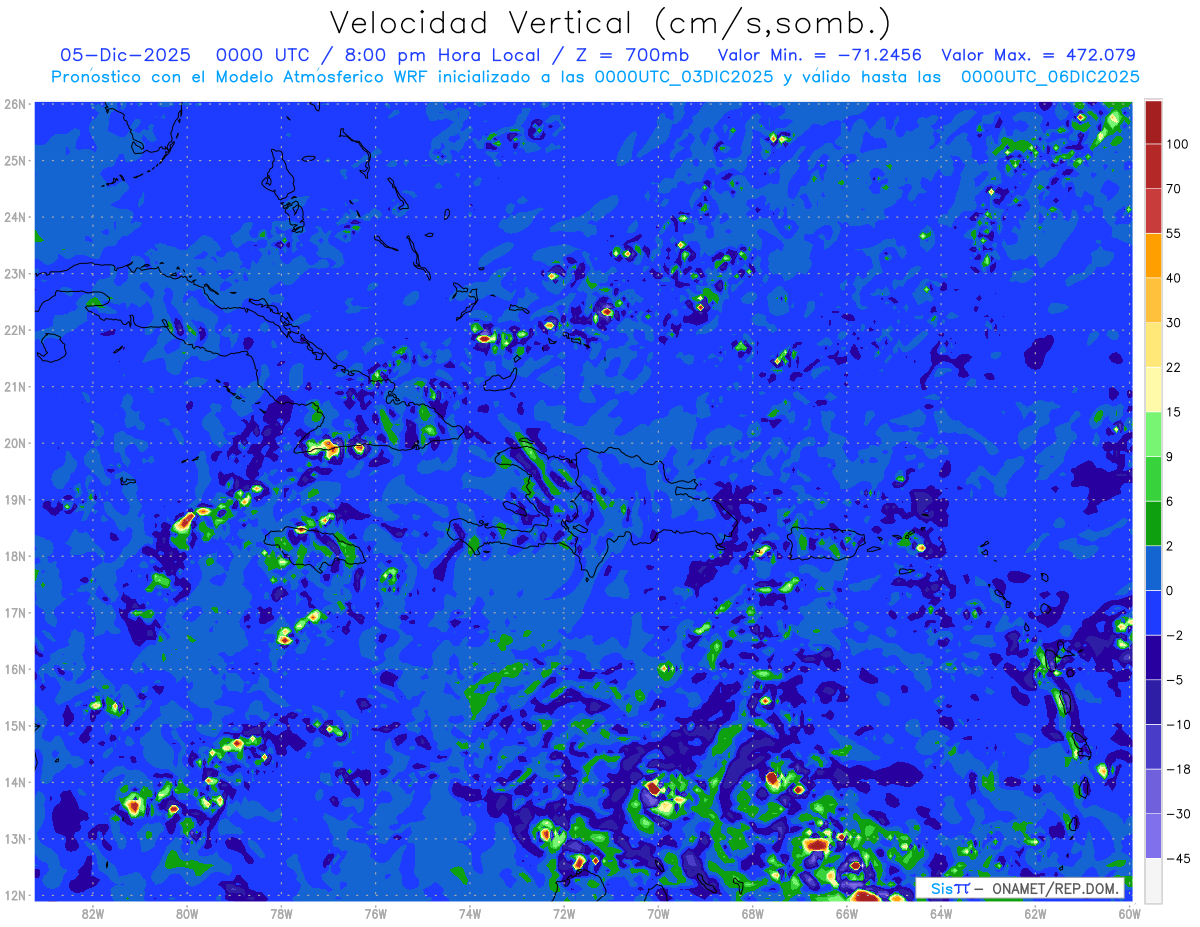Viewport: 1200px width, 927px height.
Task: Pick the lavender swatch between -45 and -30
Action: click(x=1153, y=834)
